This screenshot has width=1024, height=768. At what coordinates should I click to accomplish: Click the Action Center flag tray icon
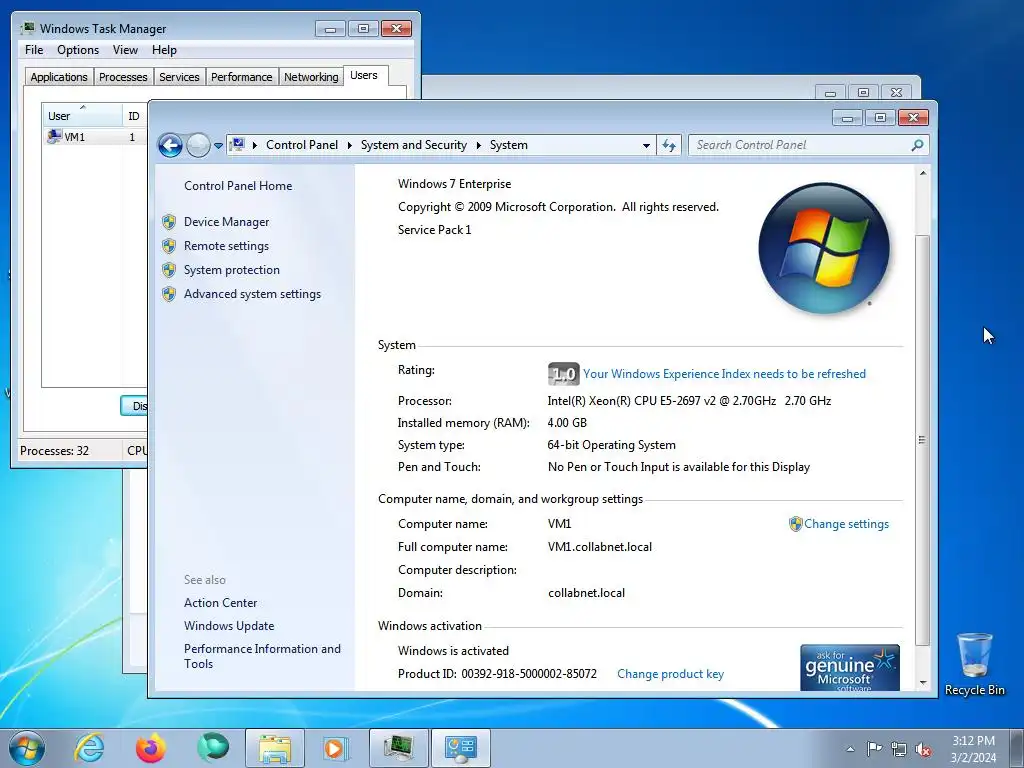[874, 749]
